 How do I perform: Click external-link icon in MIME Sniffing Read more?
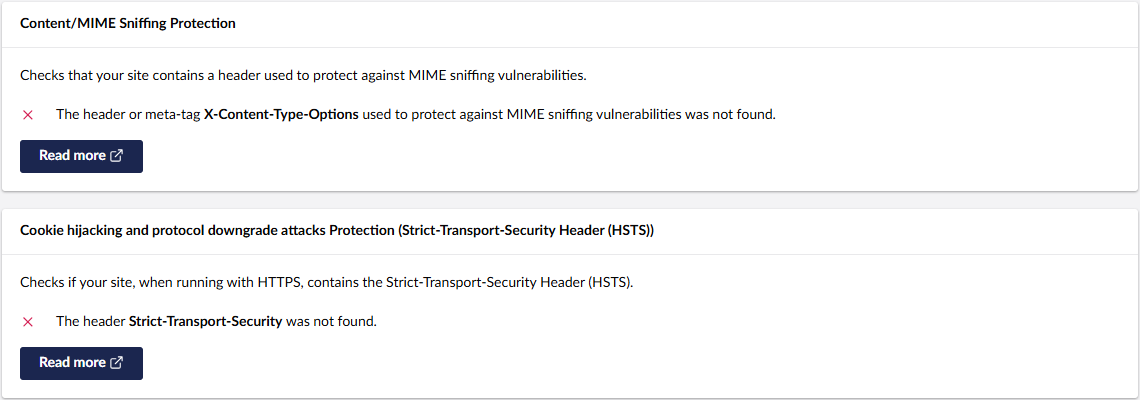116,156
